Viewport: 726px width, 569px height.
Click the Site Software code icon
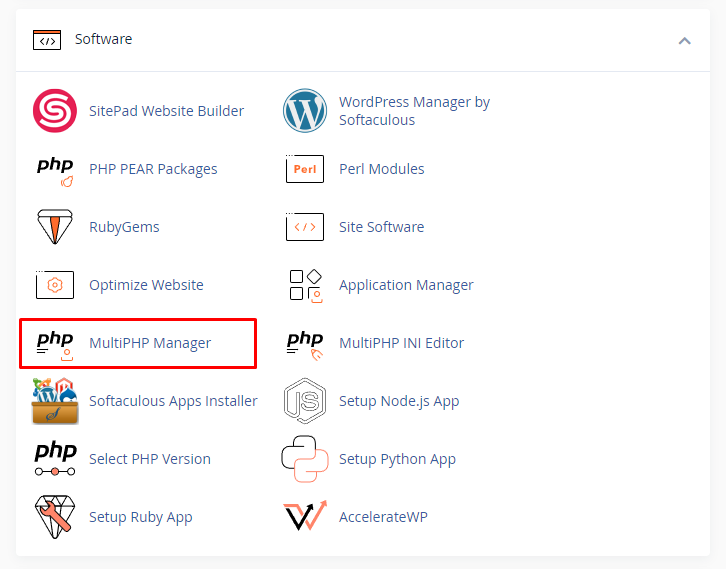tap(305, 227)
